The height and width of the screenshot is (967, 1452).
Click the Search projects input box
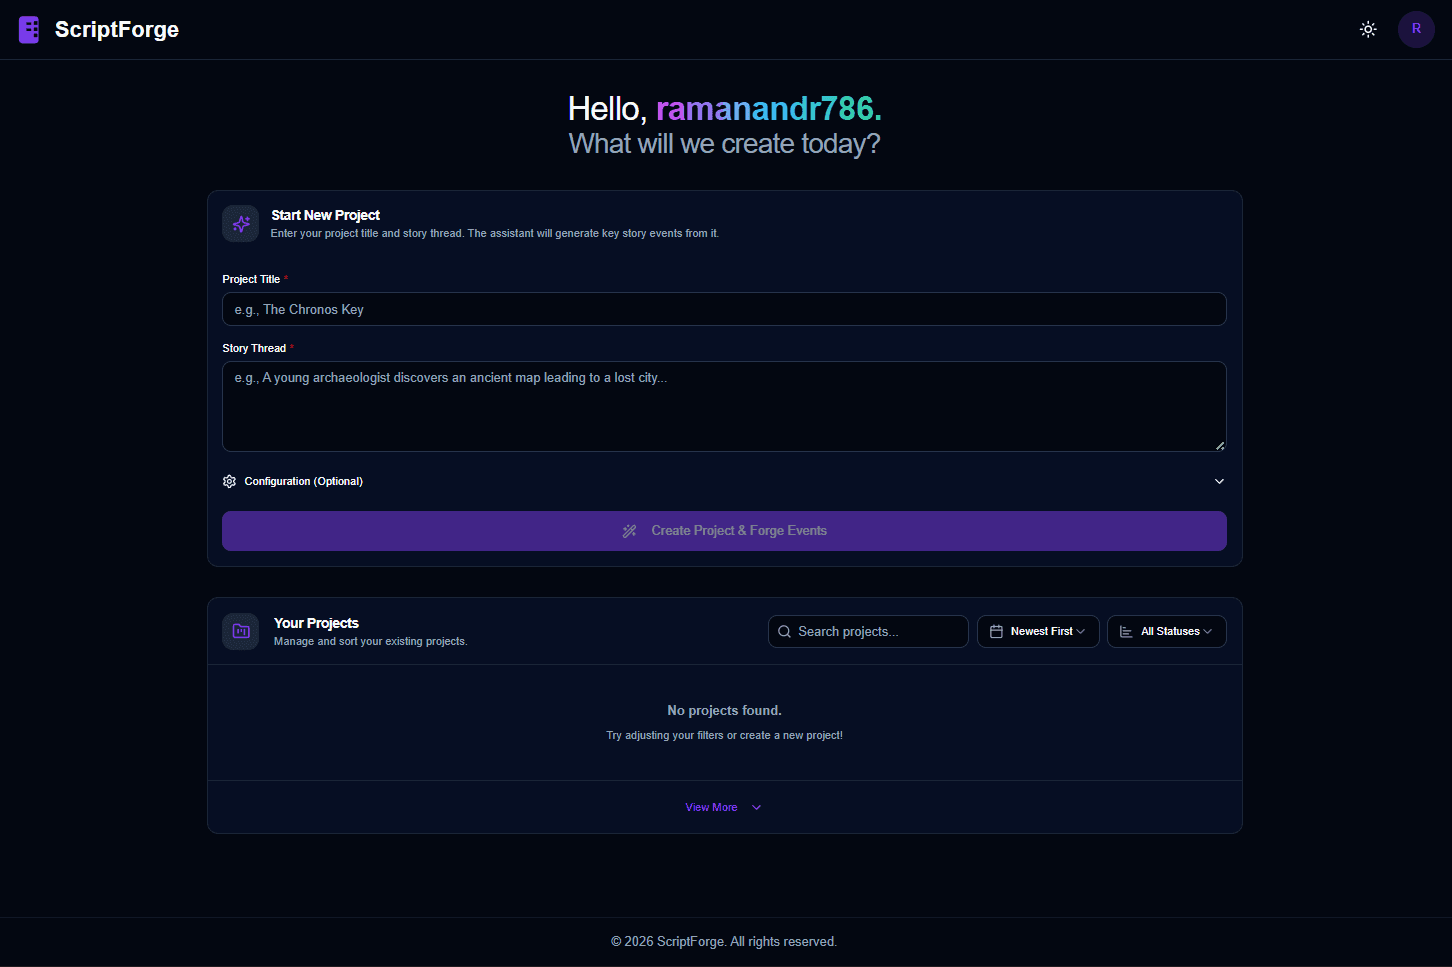875,632
